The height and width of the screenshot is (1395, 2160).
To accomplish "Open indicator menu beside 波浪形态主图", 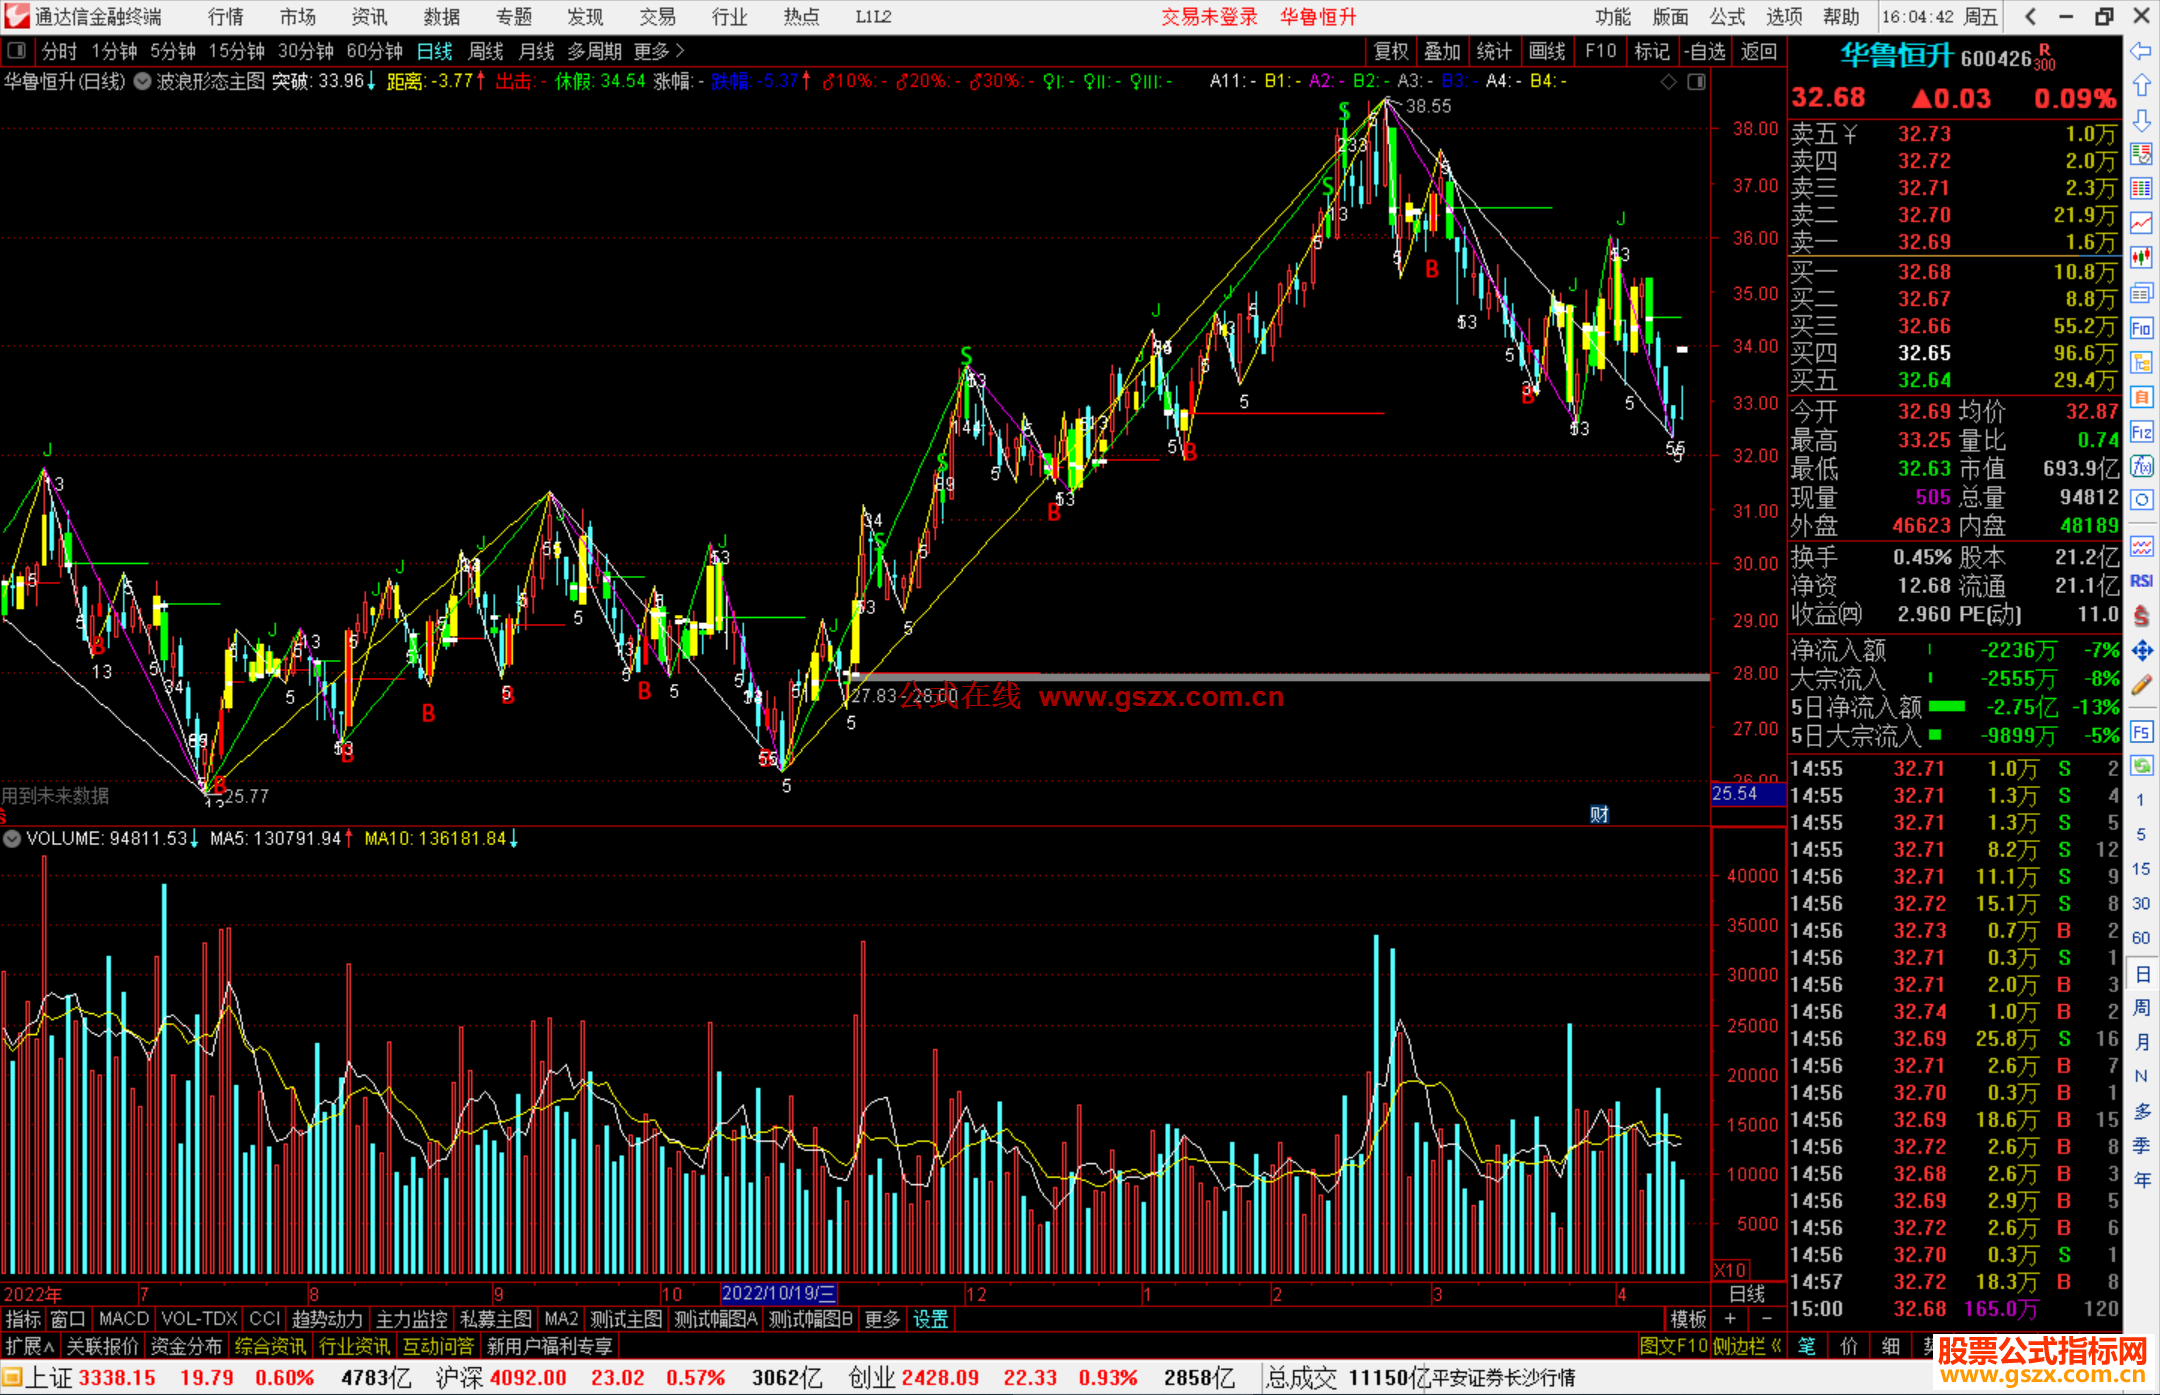I will (x=143, y=82).
